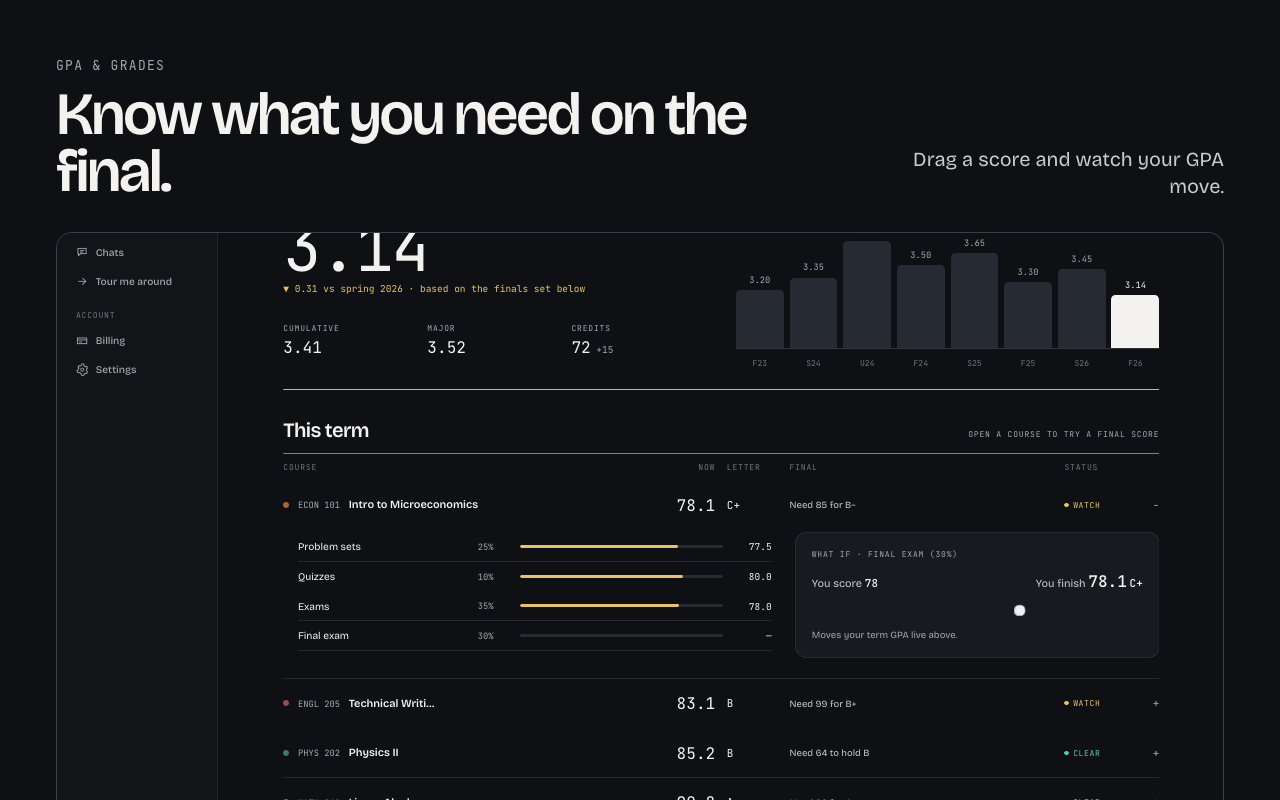Screen dimensions: 1280x800
Task: Select the 83.1 grade for ENGL 205
Action: [x=696, y=703]
